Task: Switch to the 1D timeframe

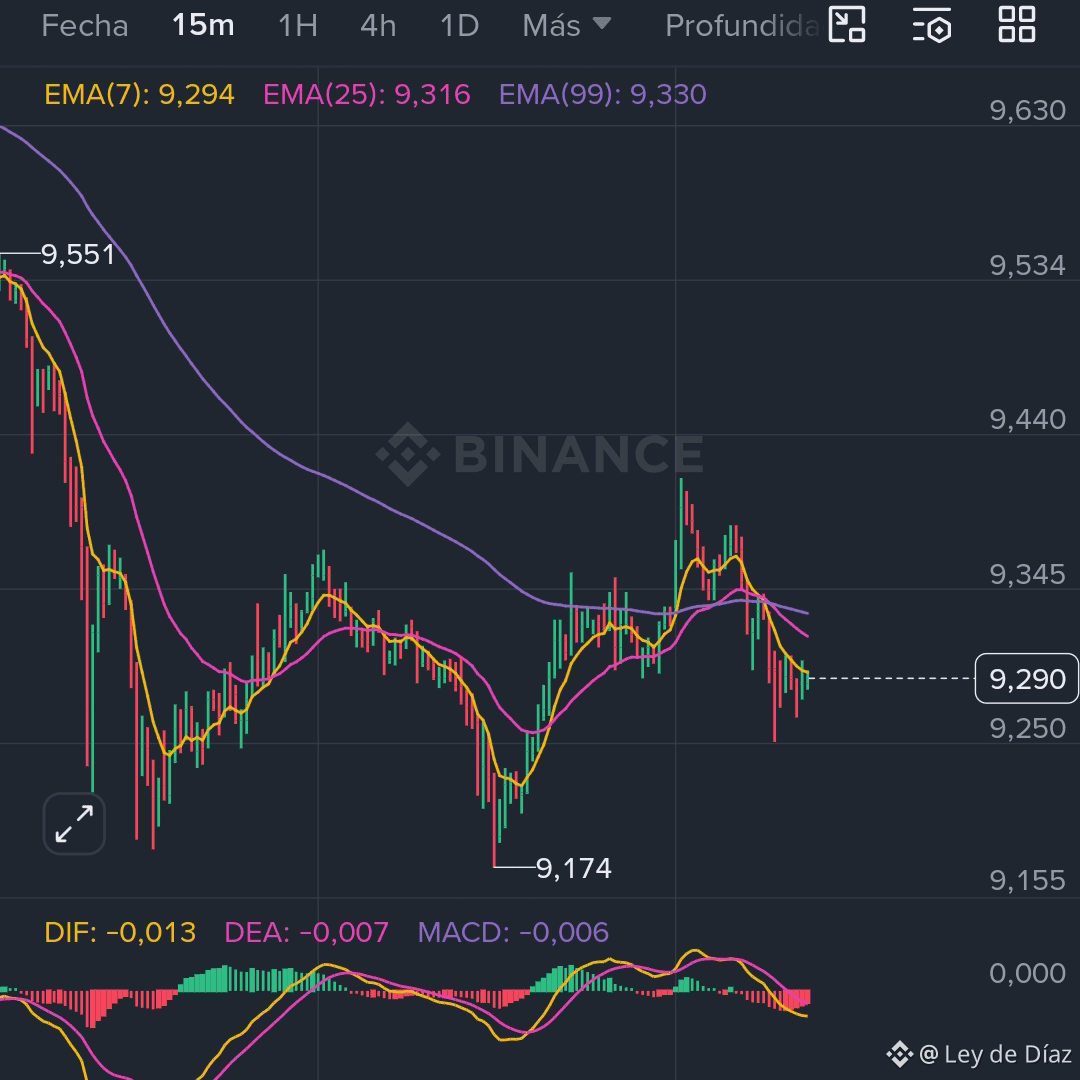Action: click(x=459, y=26)
